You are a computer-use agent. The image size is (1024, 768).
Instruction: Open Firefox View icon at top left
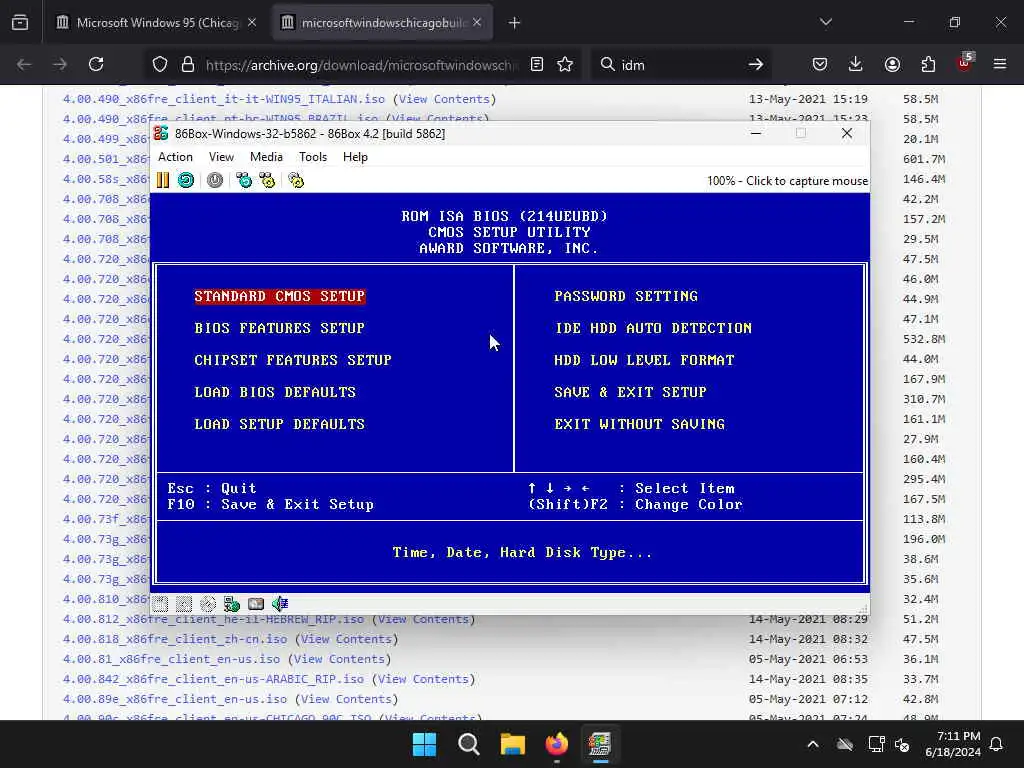[20, 23]
